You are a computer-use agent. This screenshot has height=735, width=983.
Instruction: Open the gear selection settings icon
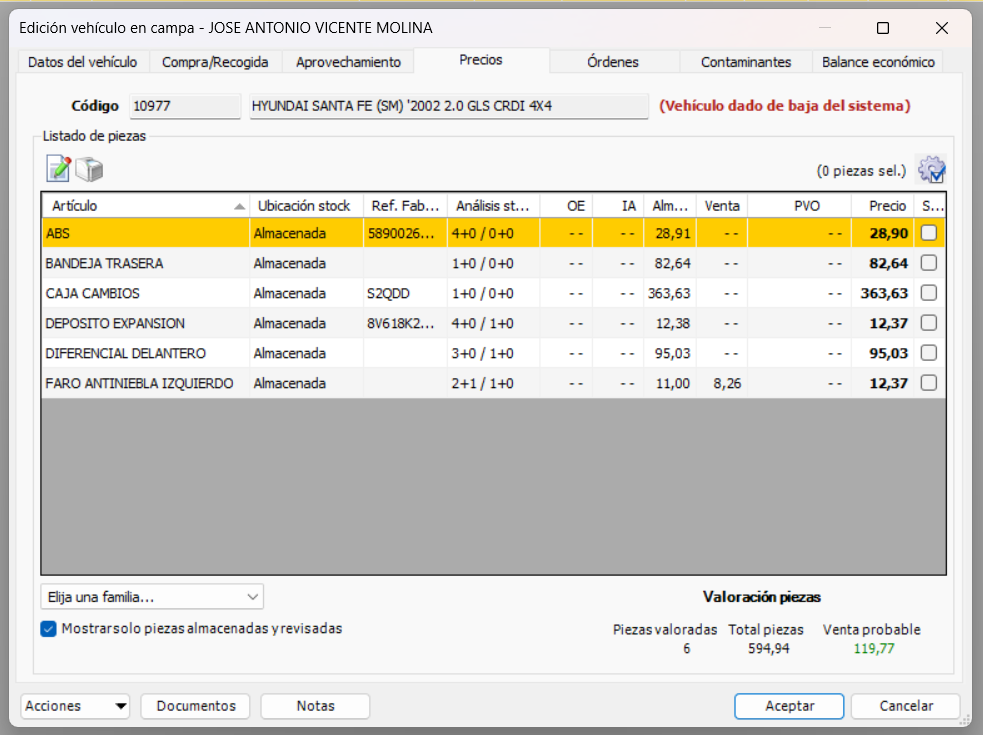(x=930, y=171)
